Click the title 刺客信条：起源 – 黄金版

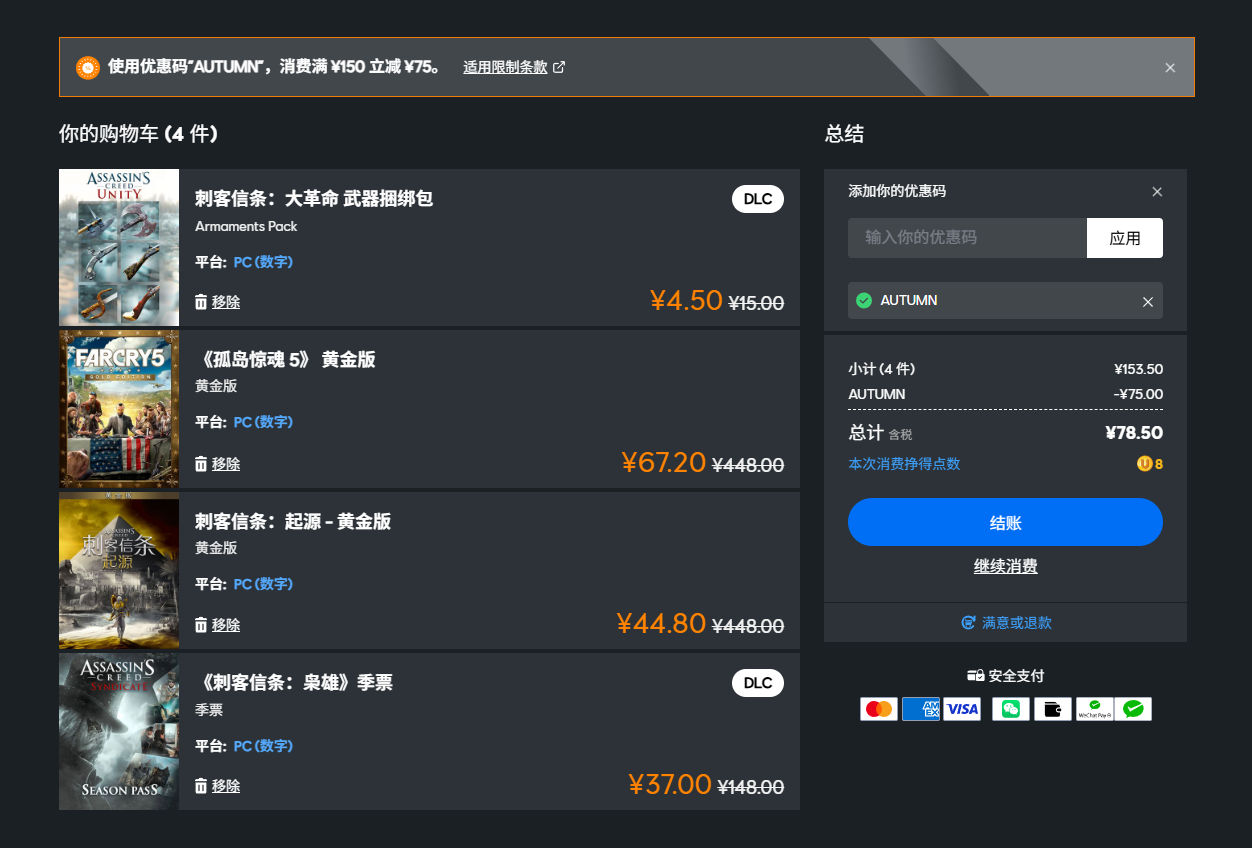(x=293, y=522)
